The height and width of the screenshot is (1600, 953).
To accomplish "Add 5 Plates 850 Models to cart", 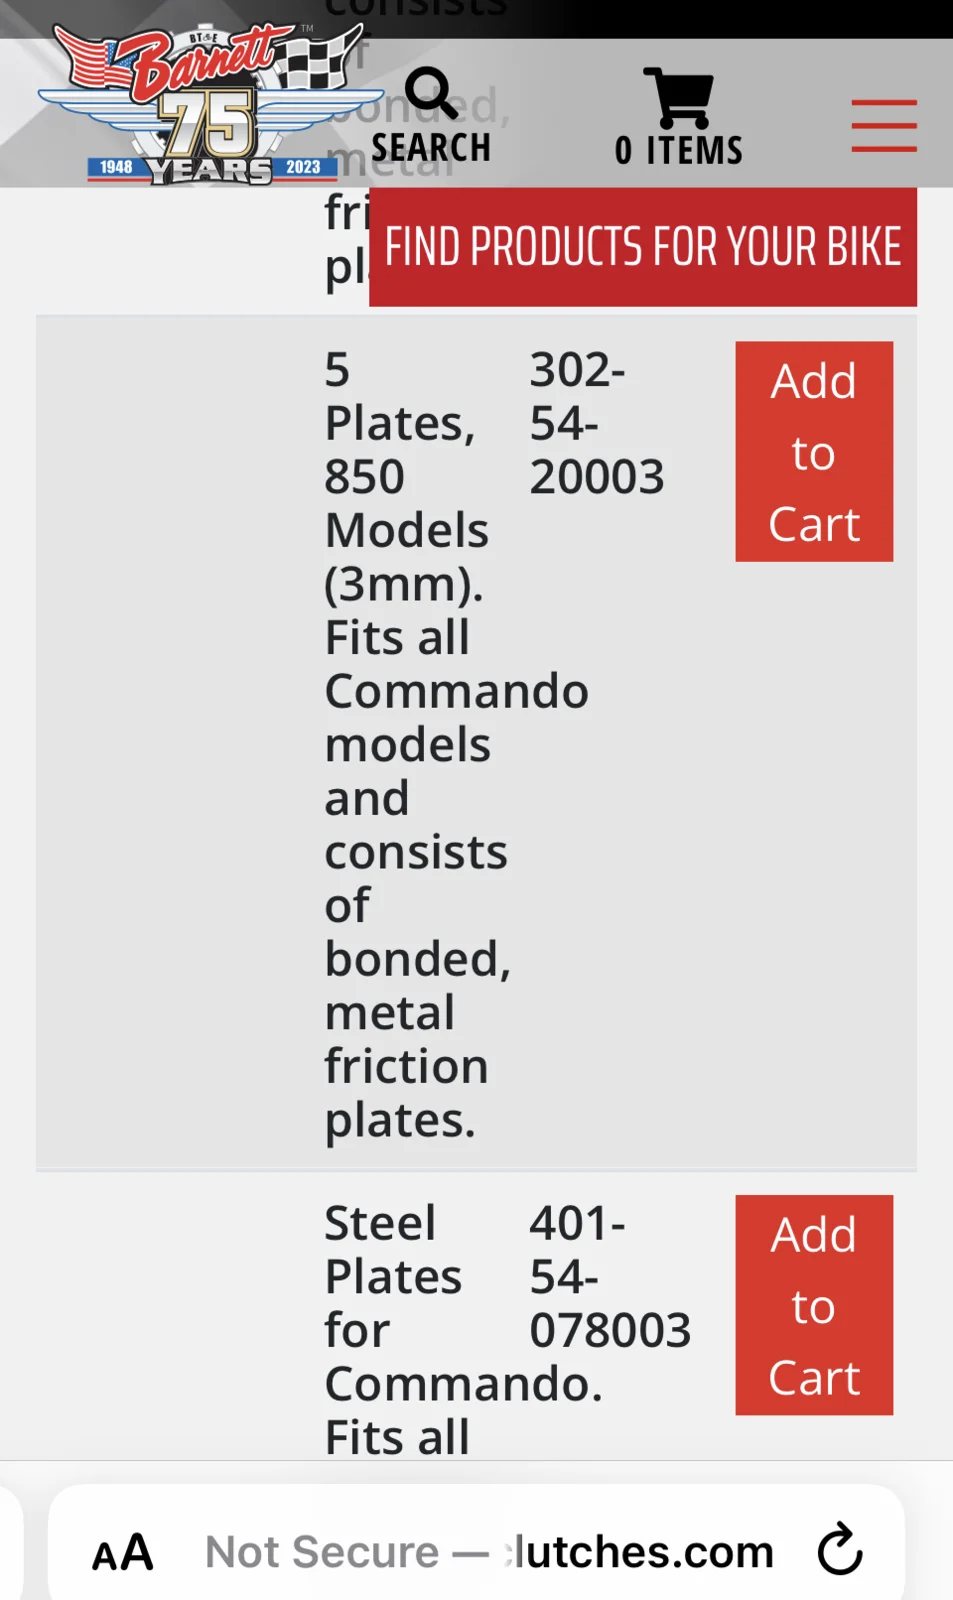I will (814, 452).
